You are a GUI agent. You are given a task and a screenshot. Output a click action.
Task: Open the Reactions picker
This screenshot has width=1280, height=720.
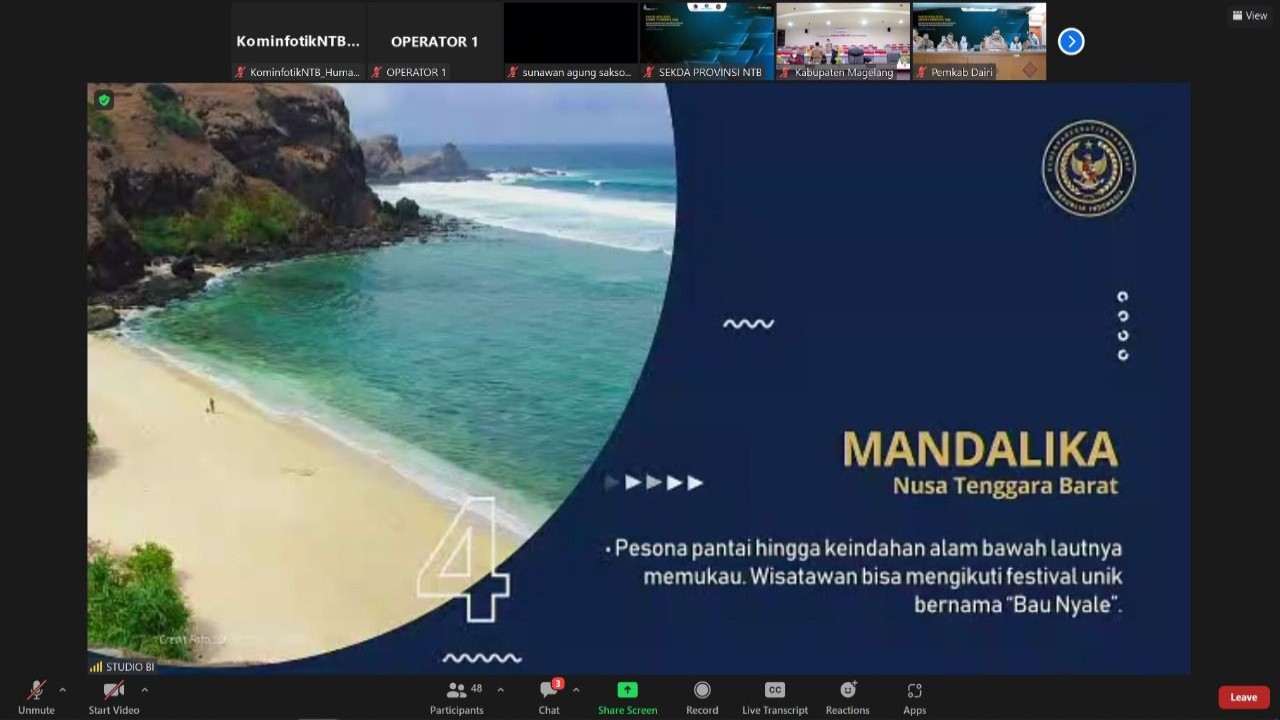click(x=847, y=697)
